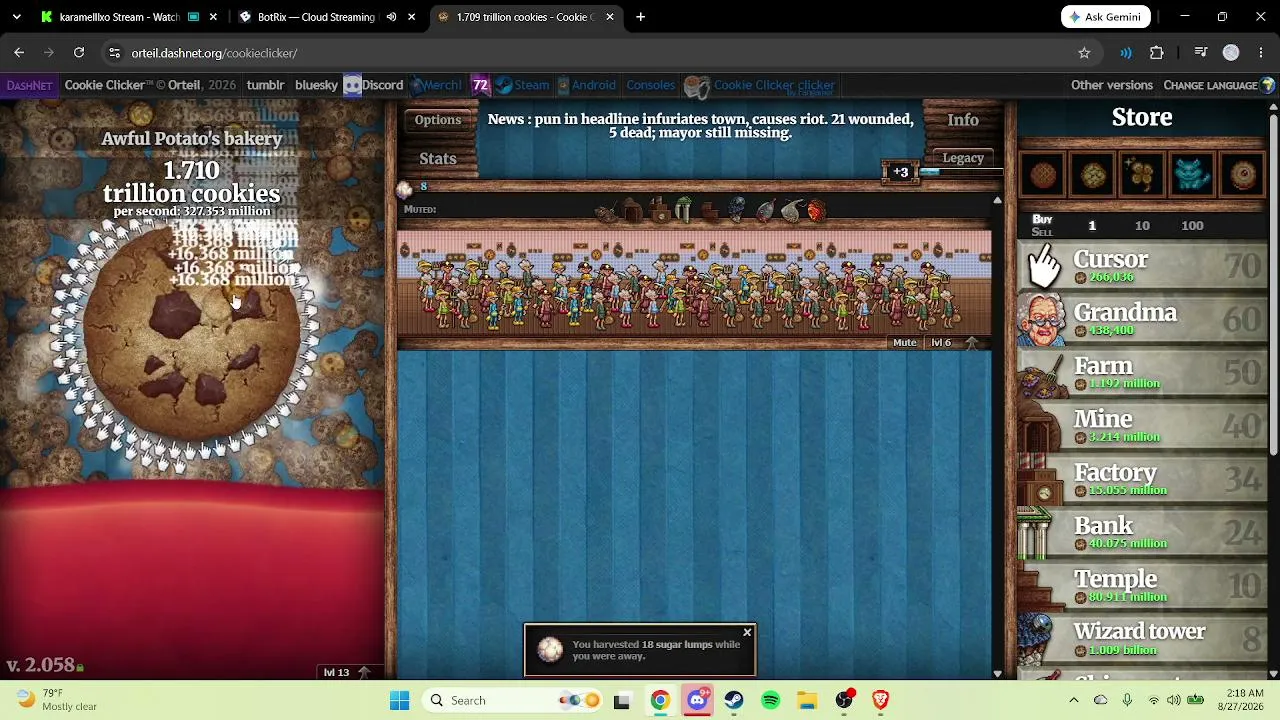Open the Info menu
This screenshot has width=1280, height=720.
click(963, 120)
